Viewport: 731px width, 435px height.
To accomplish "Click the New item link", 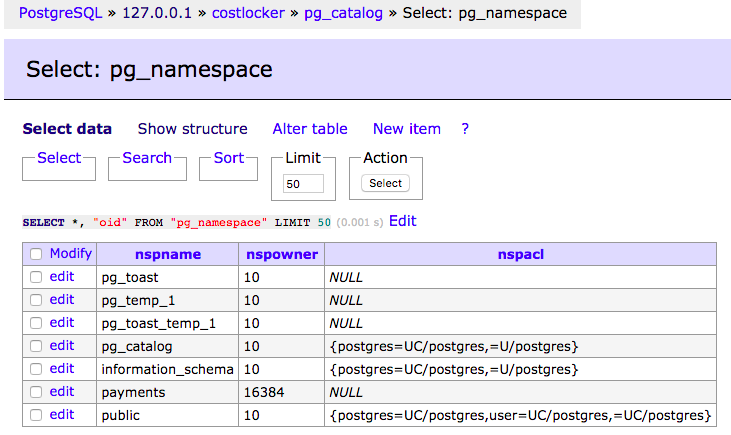I will 407,129.
